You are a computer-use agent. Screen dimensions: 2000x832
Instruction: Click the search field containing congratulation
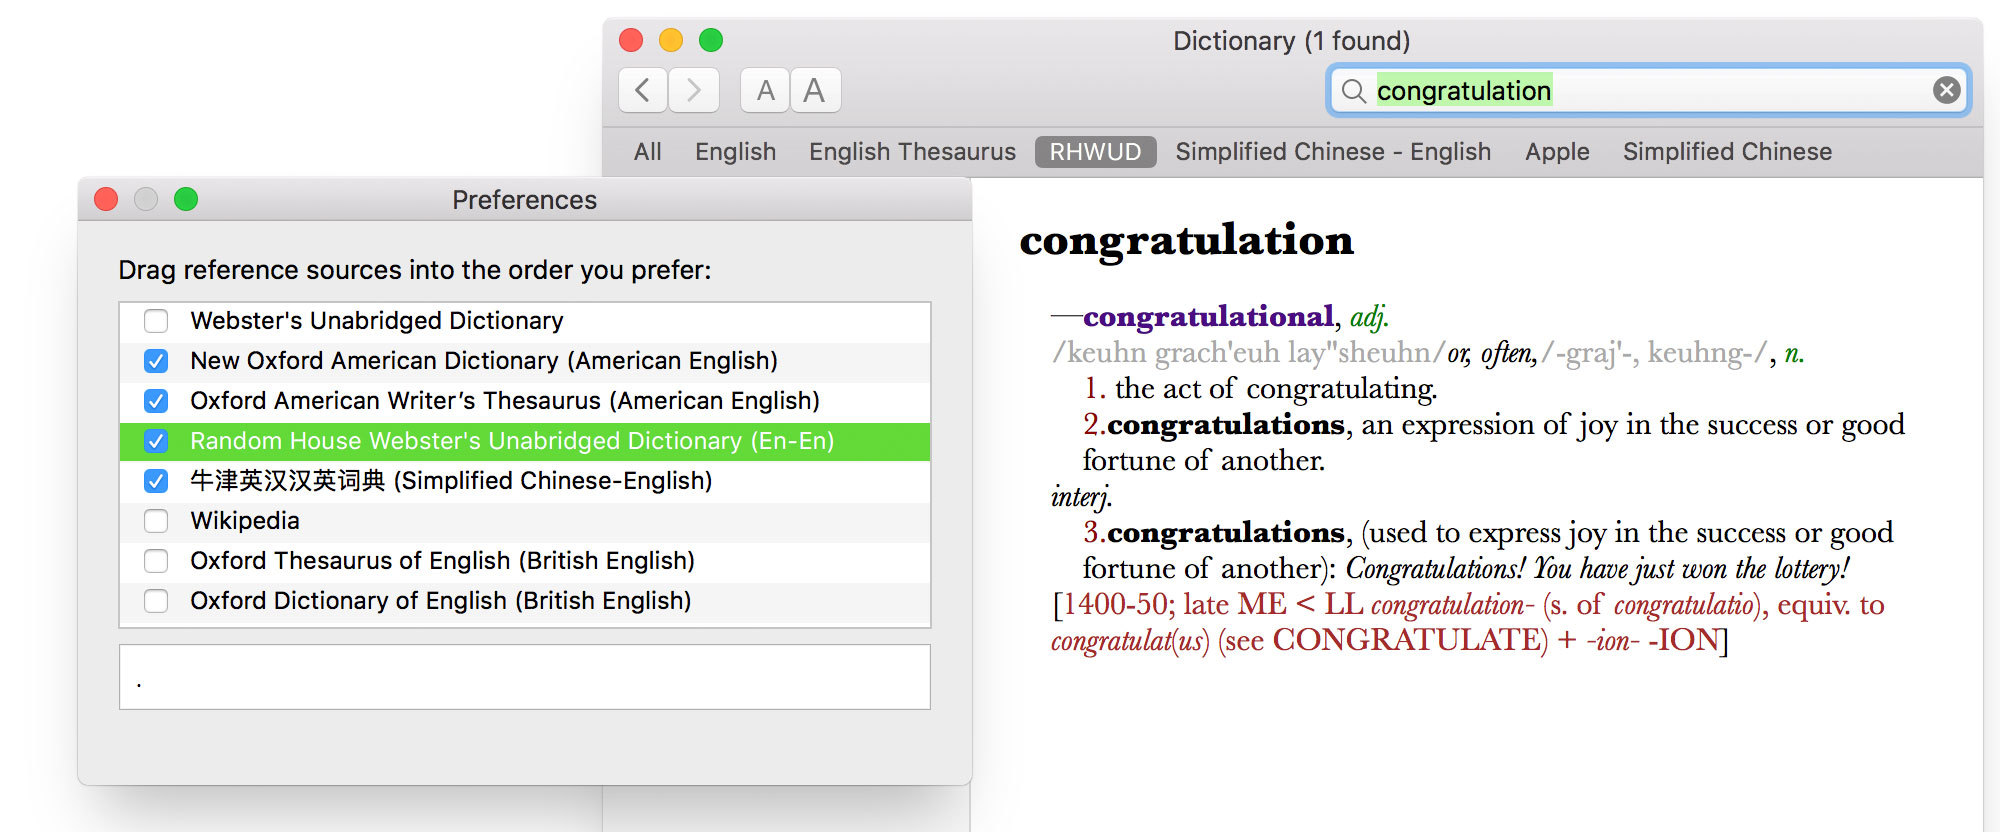point(1649,91)
